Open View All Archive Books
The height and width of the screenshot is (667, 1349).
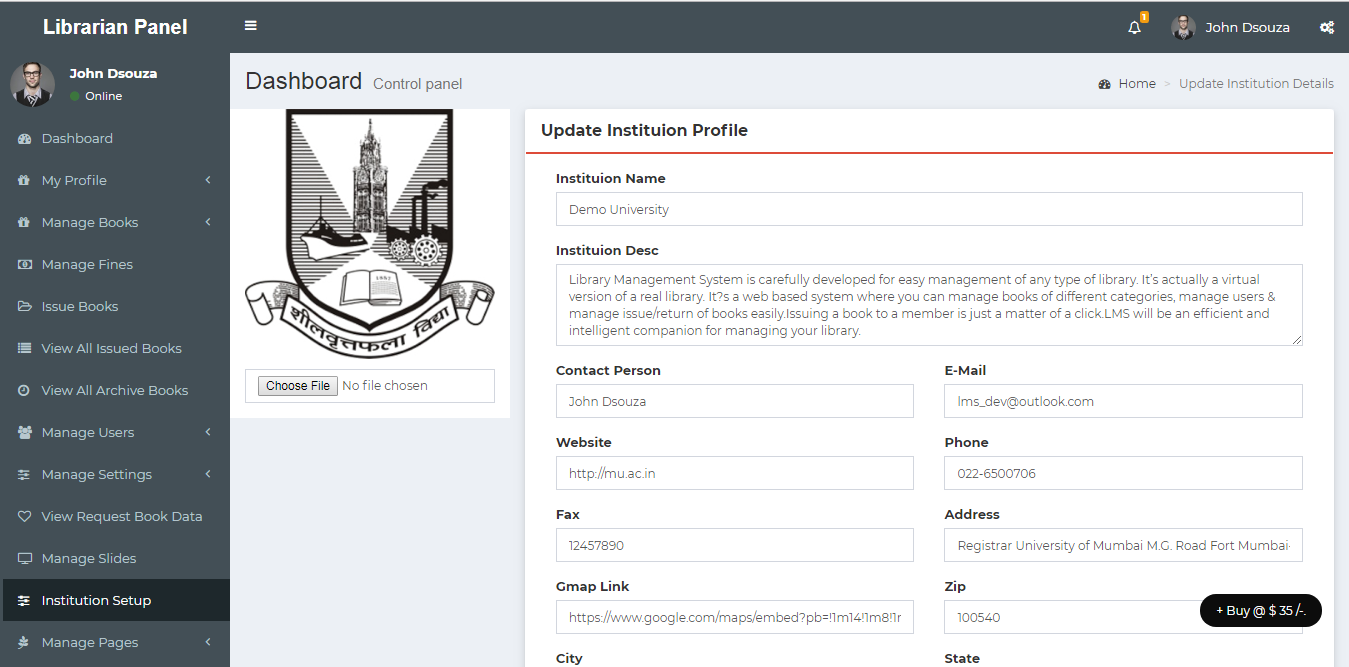pyautogui.click(x=115, y=391)
